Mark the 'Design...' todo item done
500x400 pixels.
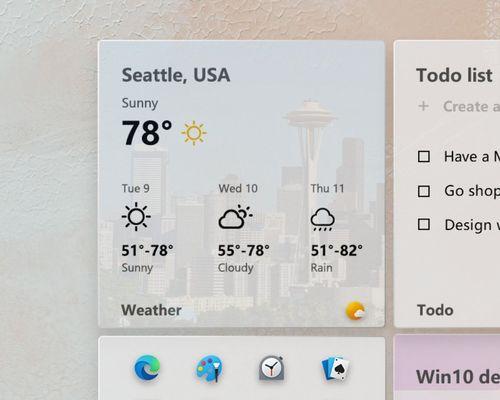click(424, 224)
